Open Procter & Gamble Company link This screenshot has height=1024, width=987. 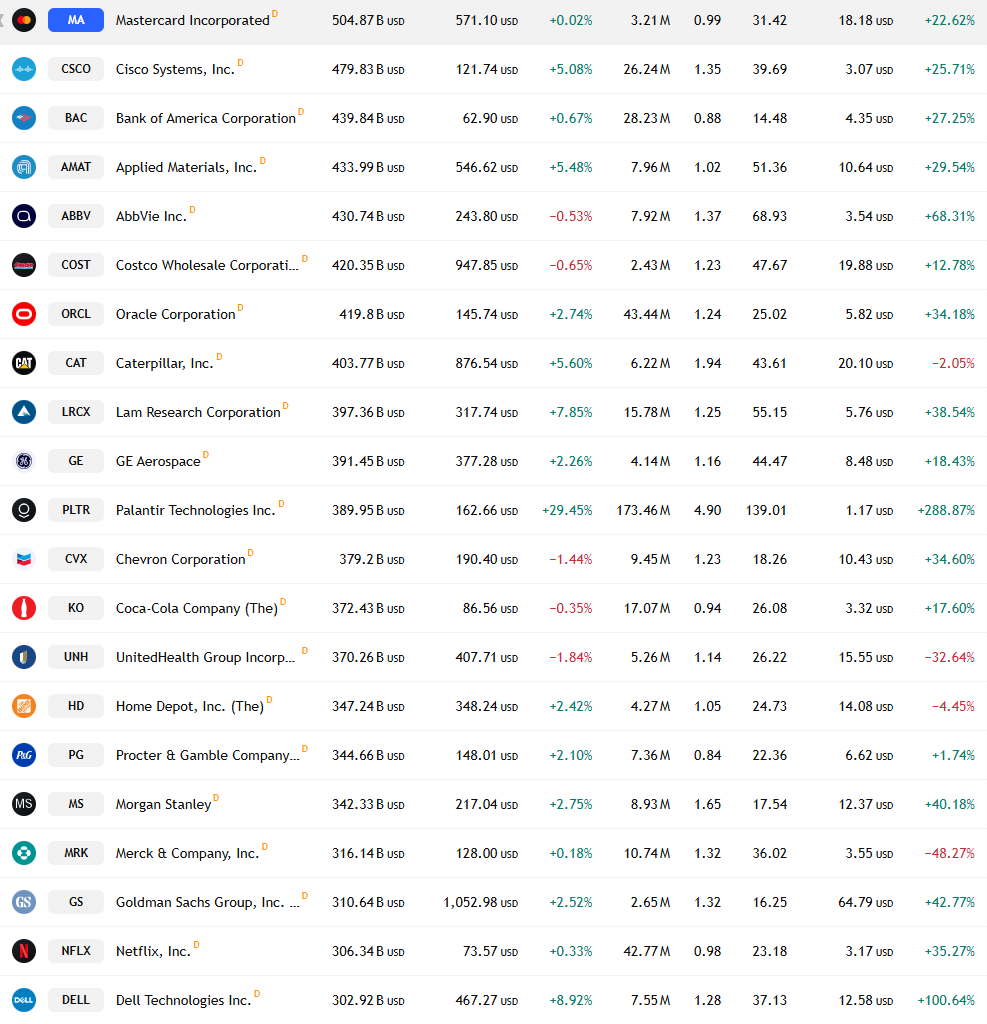click(x=207, y=755)
